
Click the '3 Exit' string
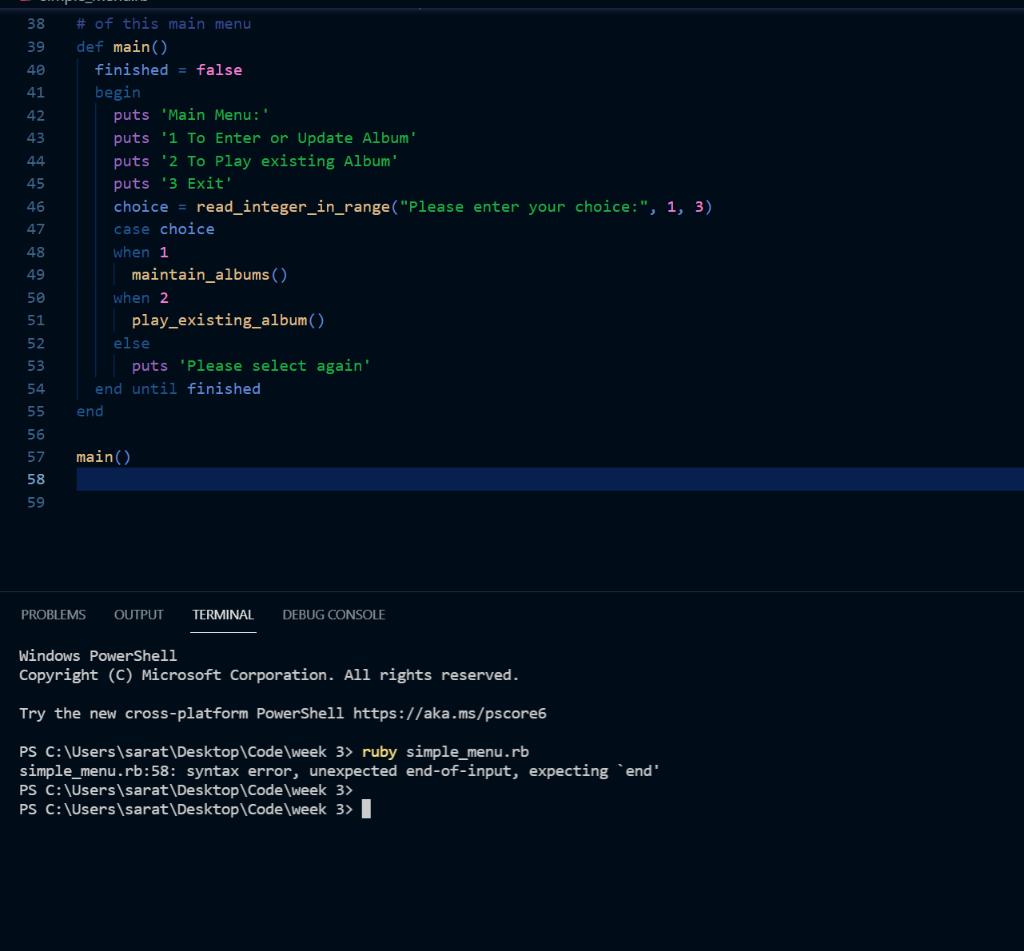[x=197, y=184]
